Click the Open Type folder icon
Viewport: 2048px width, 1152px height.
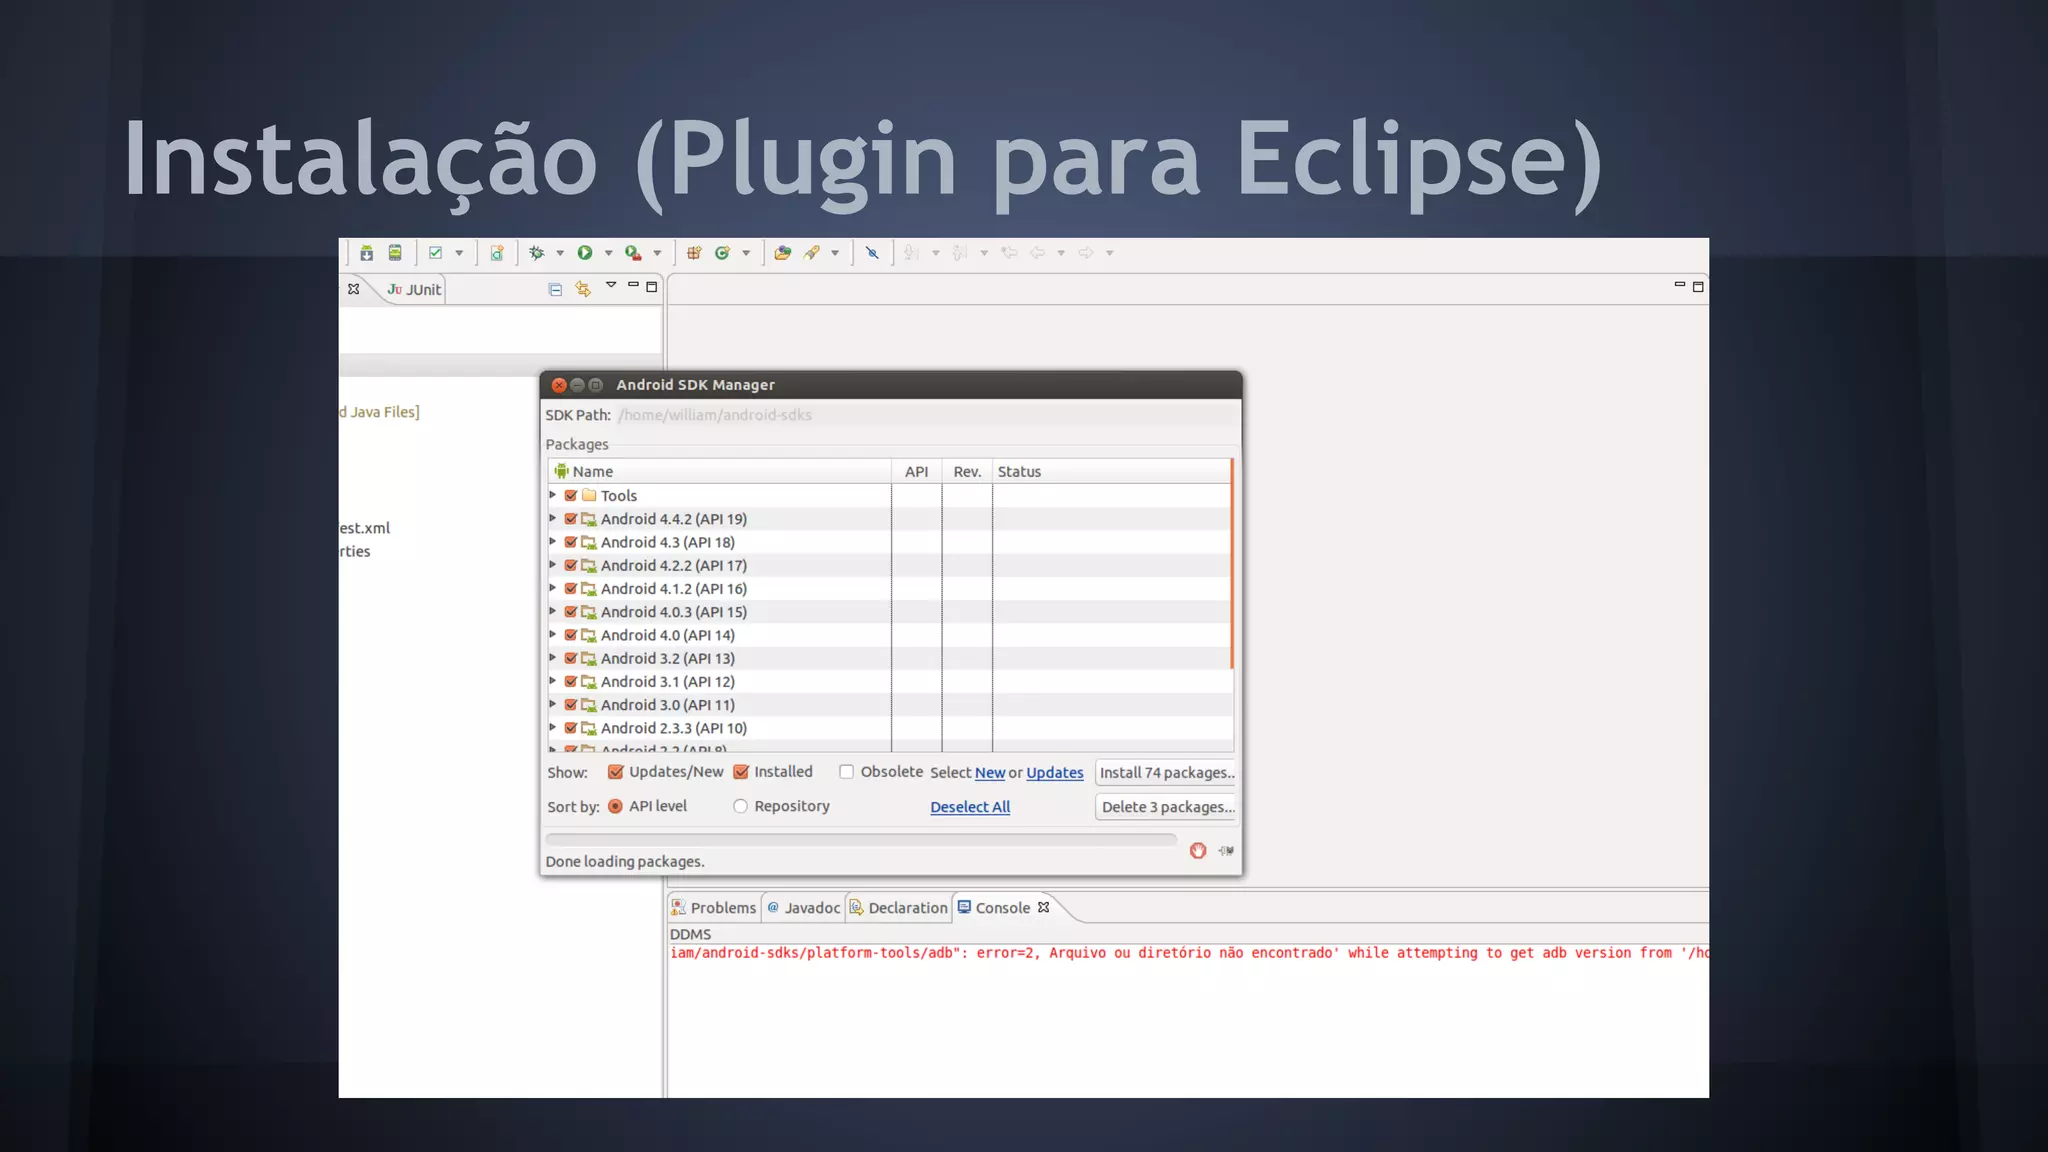[783, 253]
